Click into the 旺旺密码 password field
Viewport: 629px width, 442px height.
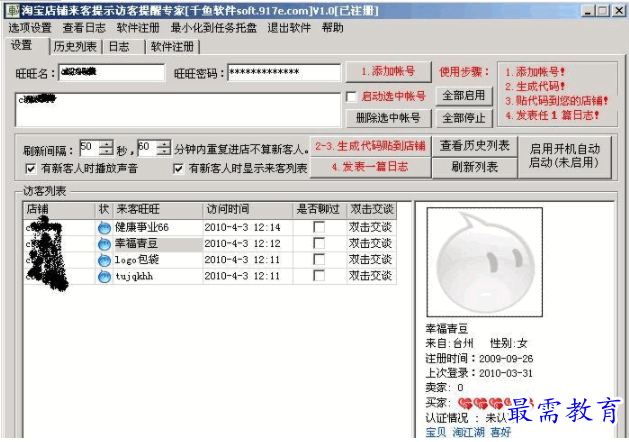pyautogui.click(x=284, y=73)
